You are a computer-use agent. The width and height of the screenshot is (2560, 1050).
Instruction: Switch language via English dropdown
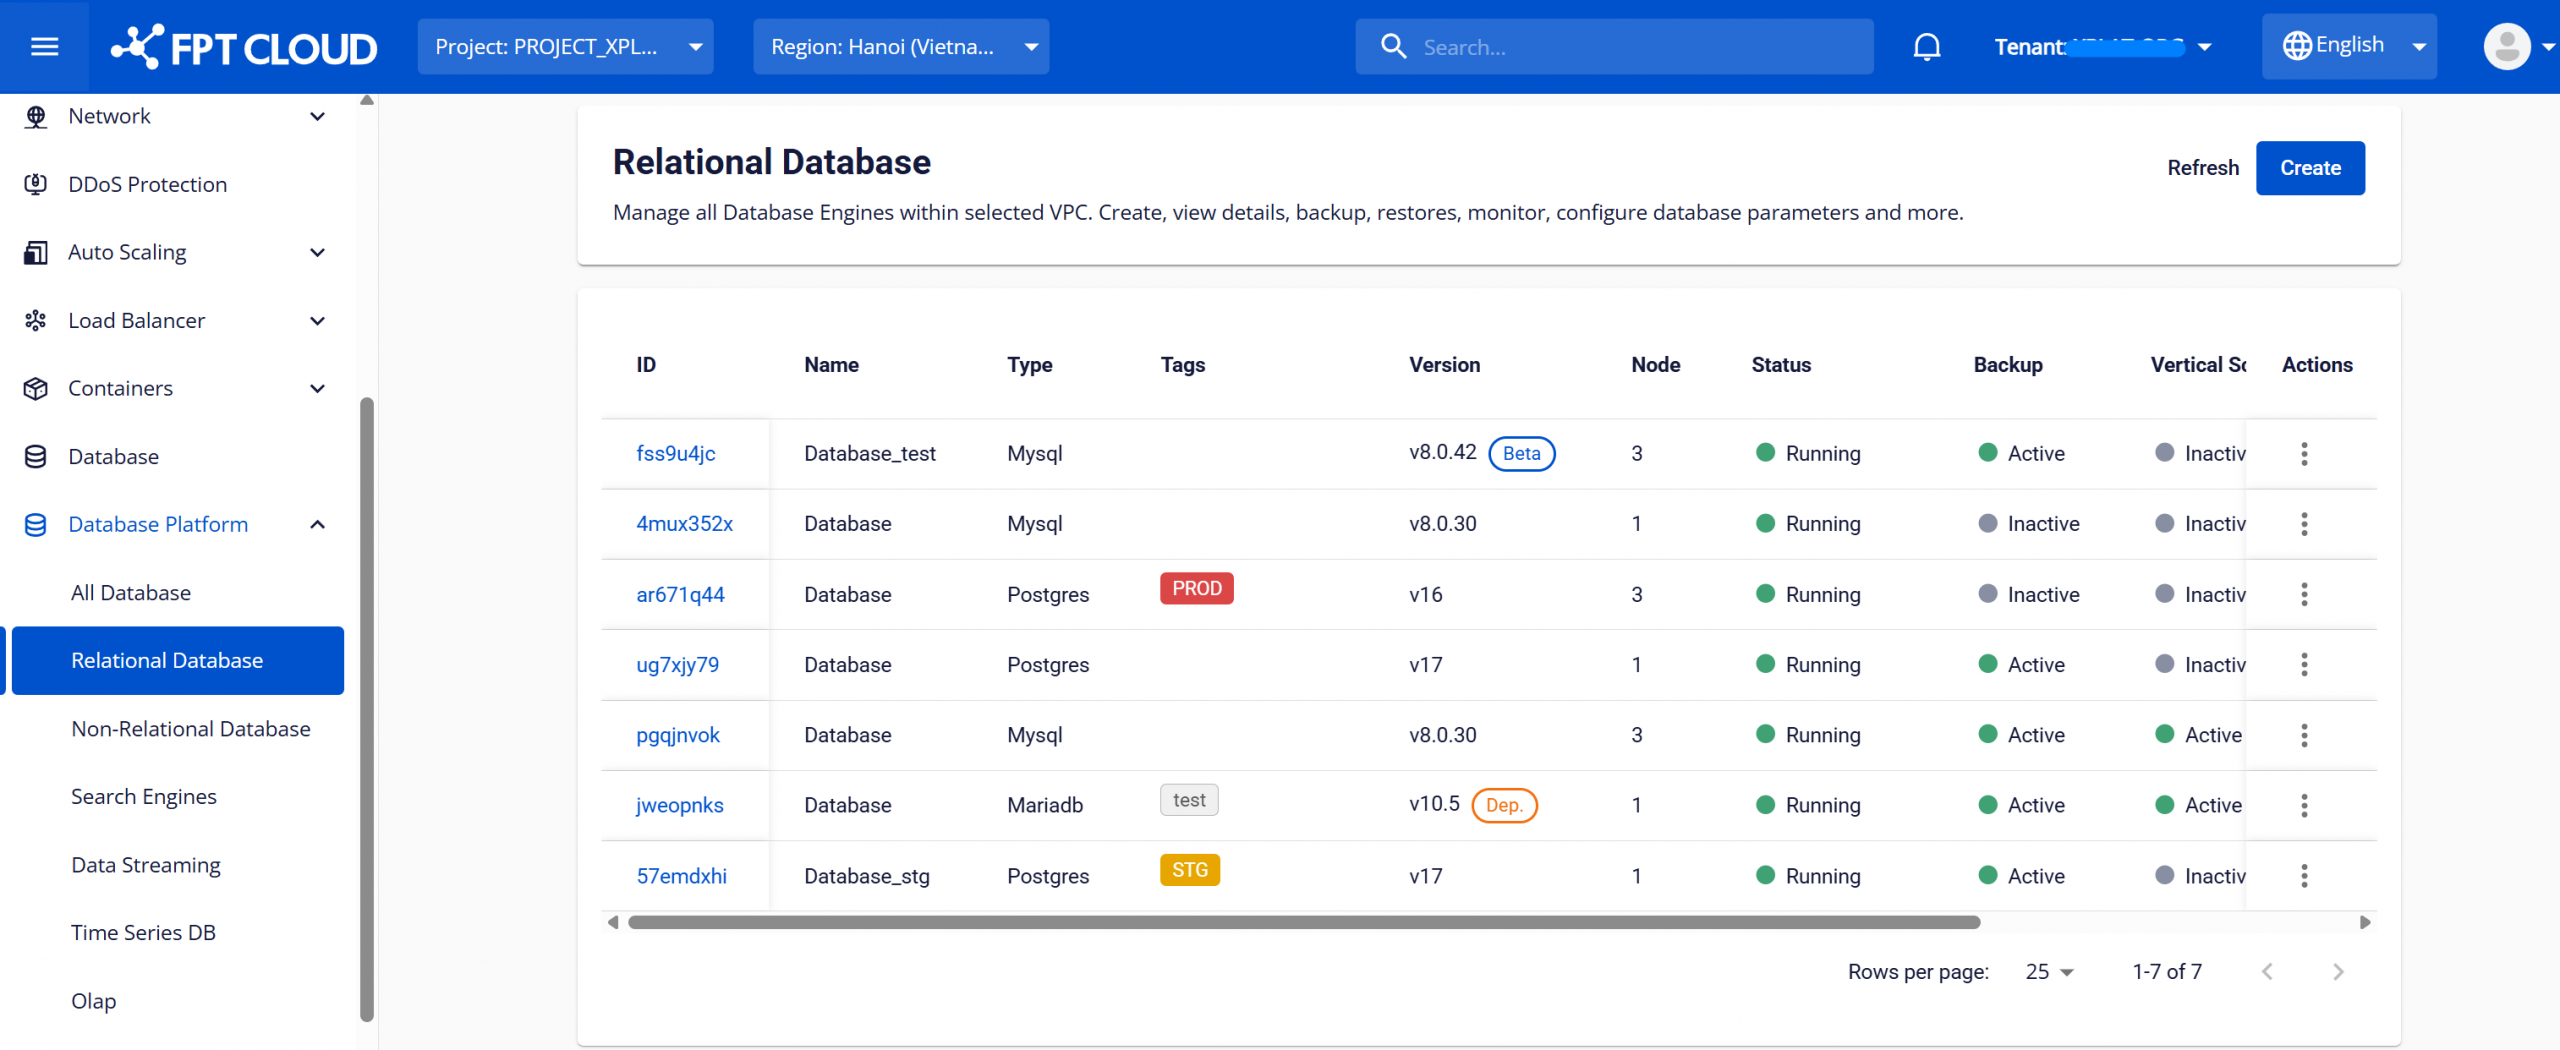(2348, 47)
